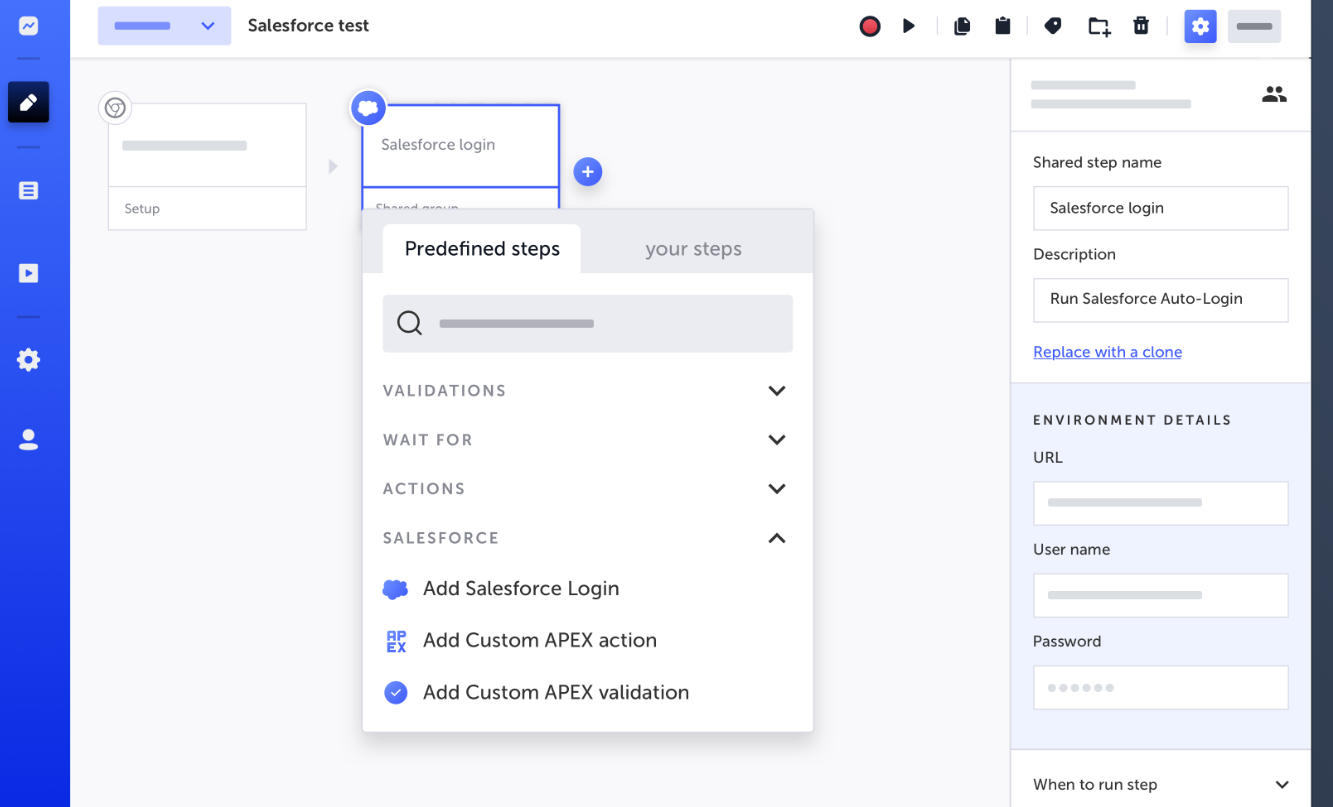1333x807 pixels.
Task: Open the clipboard paste icon
Action: coord(1003,26)
